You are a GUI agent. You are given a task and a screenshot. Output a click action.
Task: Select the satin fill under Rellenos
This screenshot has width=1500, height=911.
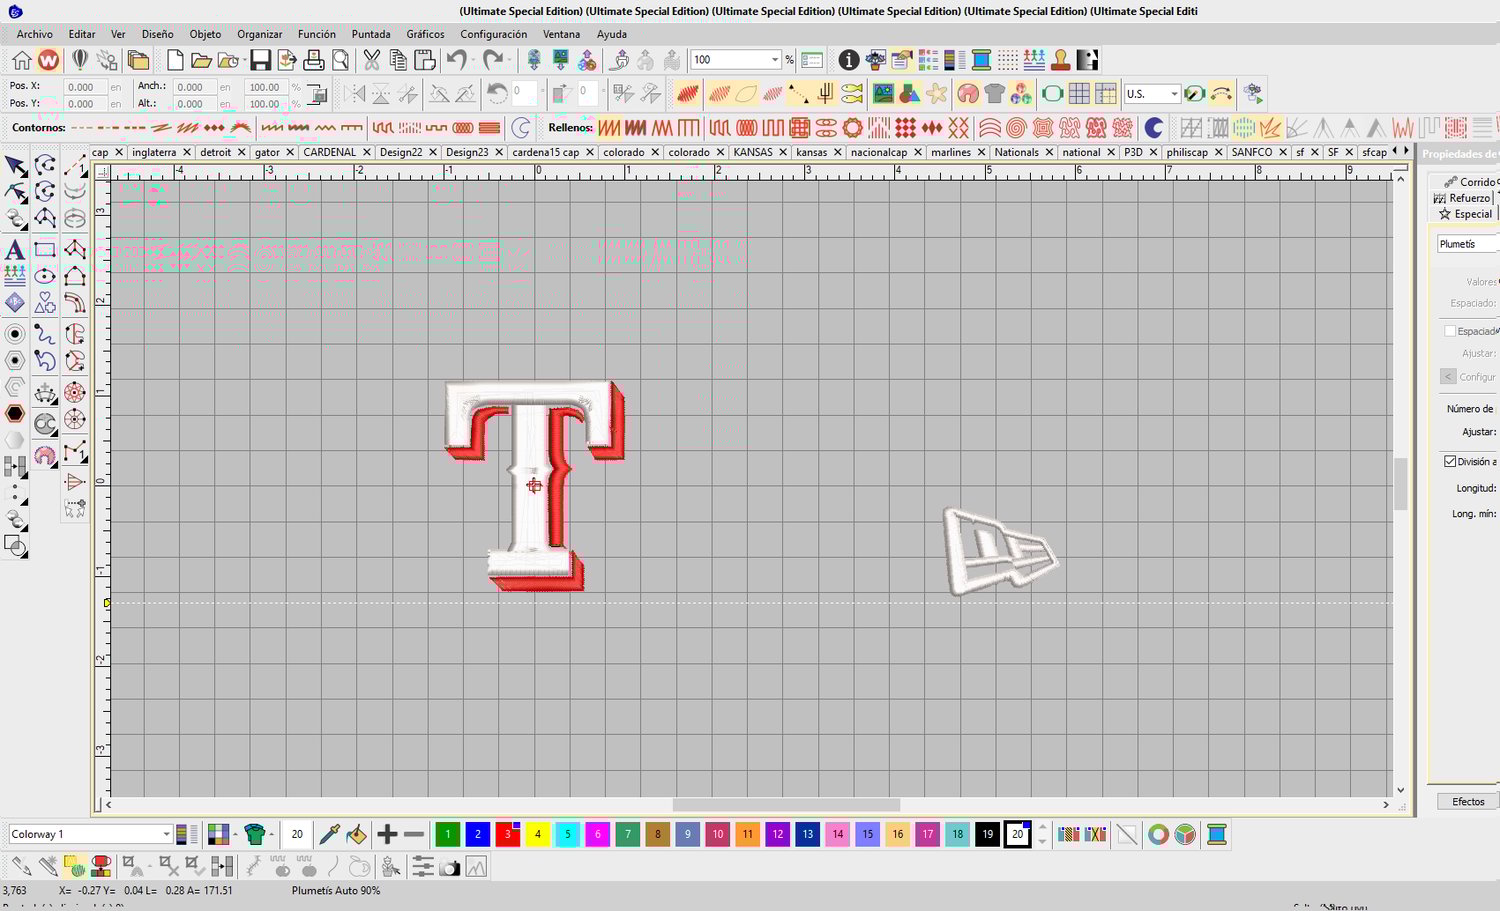point(609,128)
